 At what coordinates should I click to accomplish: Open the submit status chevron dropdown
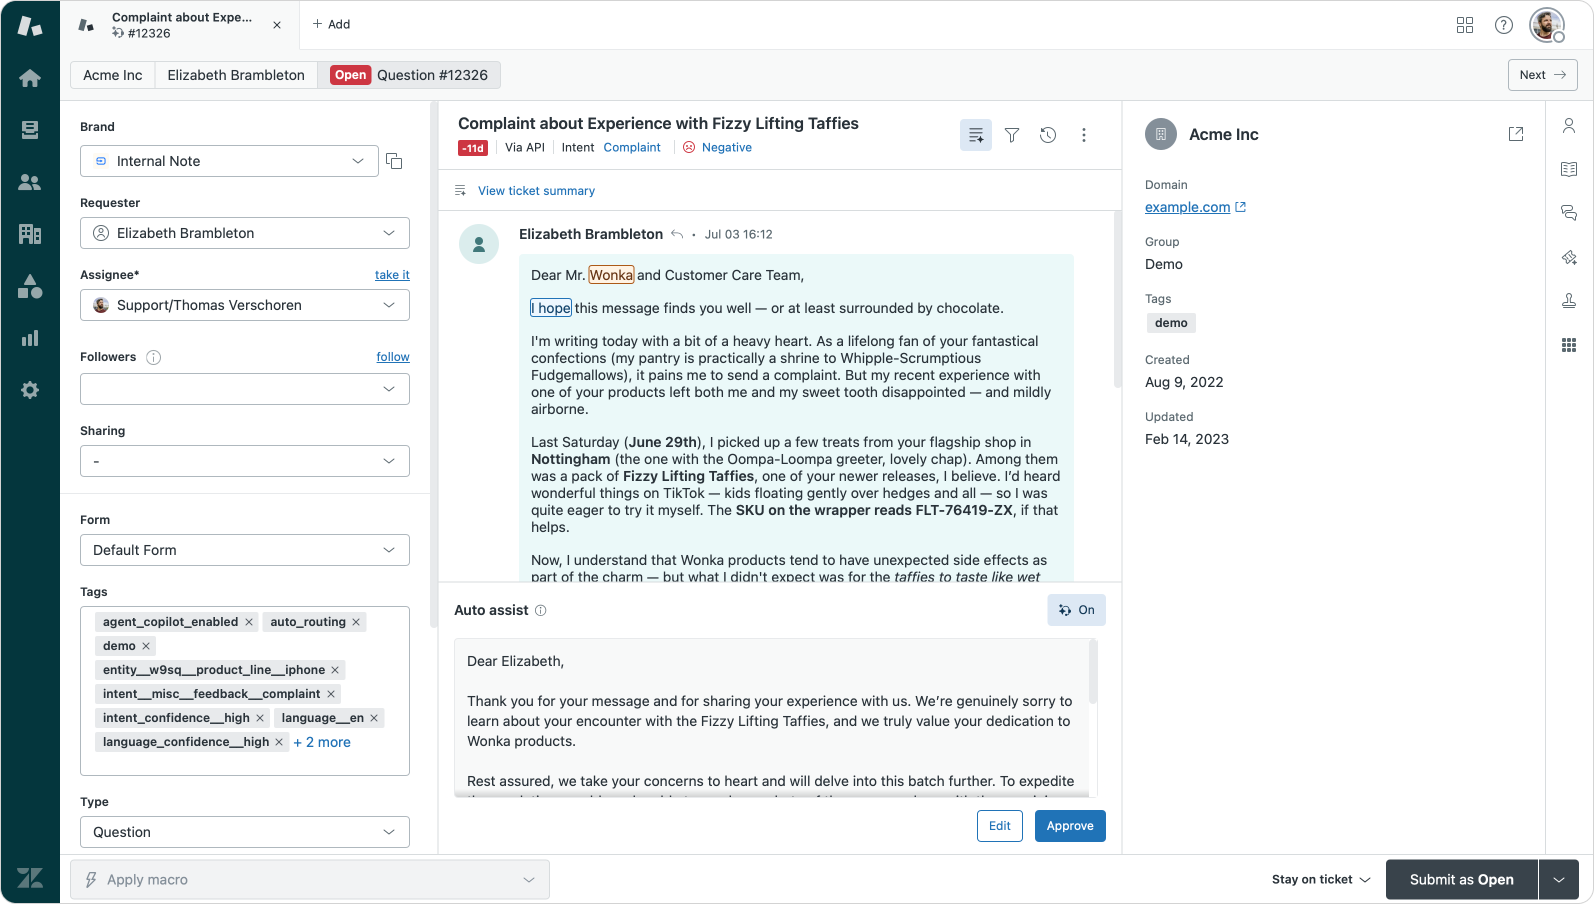coord(1559,880)
